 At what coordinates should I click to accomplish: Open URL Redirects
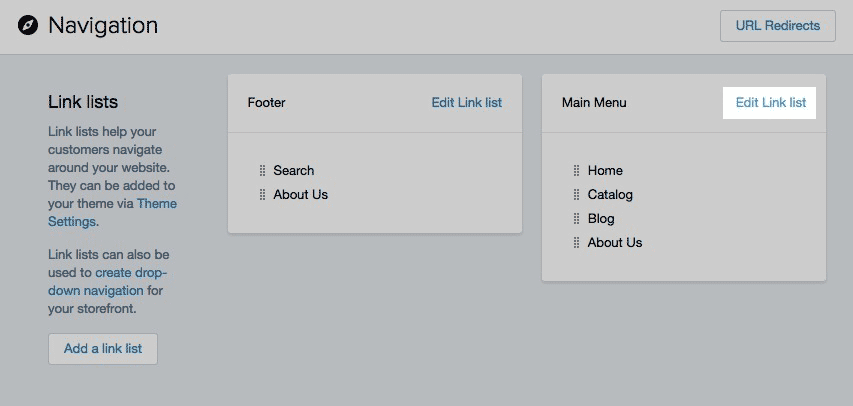click(777, 26)
